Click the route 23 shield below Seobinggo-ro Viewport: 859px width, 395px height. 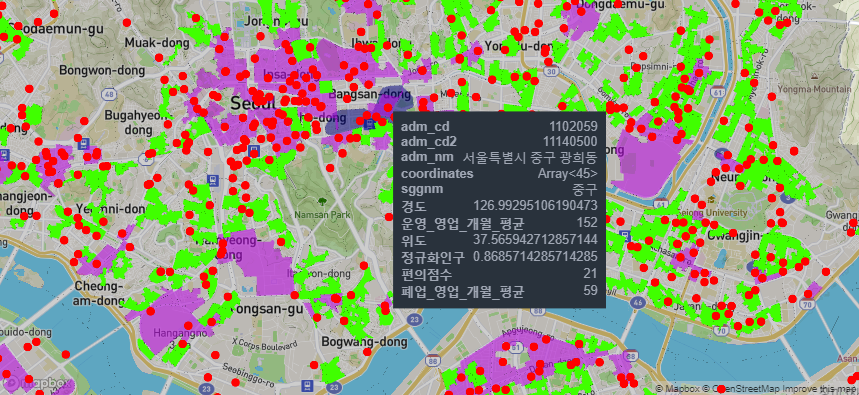(x=206, y=388)
